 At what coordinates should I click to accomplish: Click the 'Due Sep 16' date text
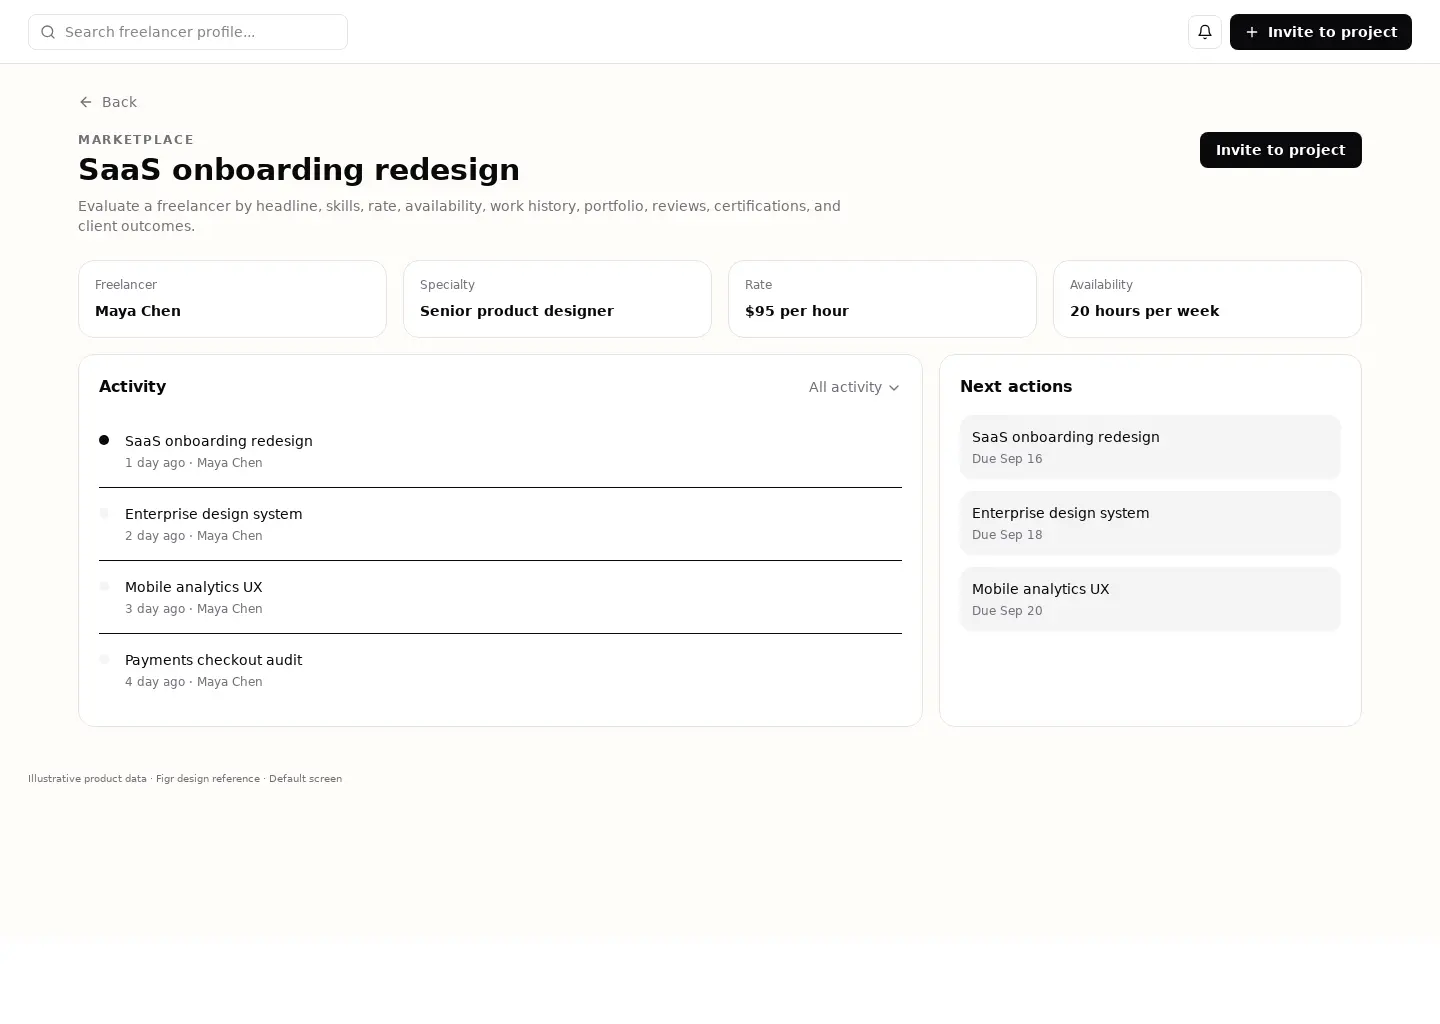(1007, 459)
